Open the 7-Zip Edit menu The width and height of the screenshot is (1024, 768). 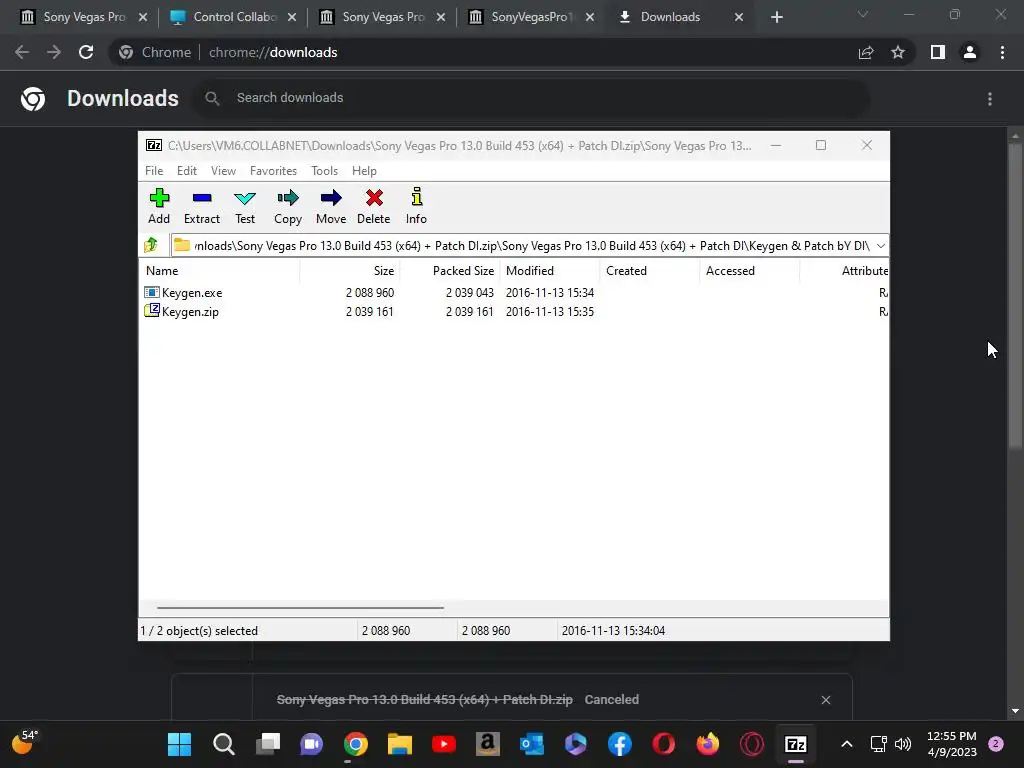(187, 170)
